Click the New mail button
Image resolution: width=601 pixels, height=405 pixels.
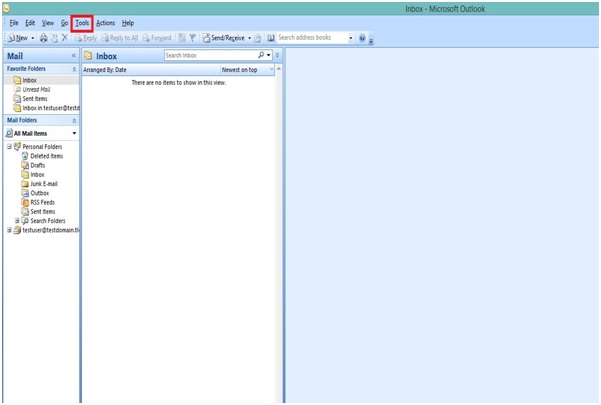click(18, 38)
